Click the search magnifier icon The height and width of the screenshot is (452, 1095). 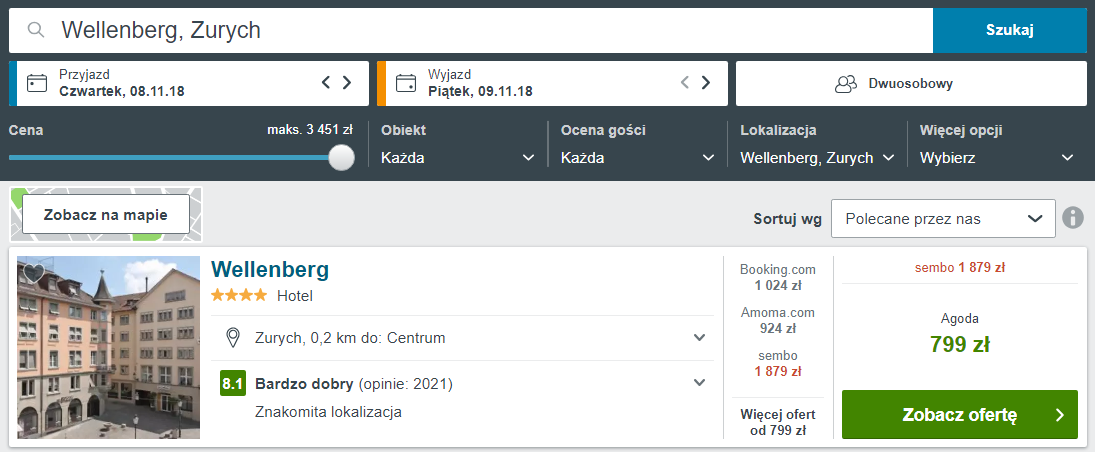point(36,30)
